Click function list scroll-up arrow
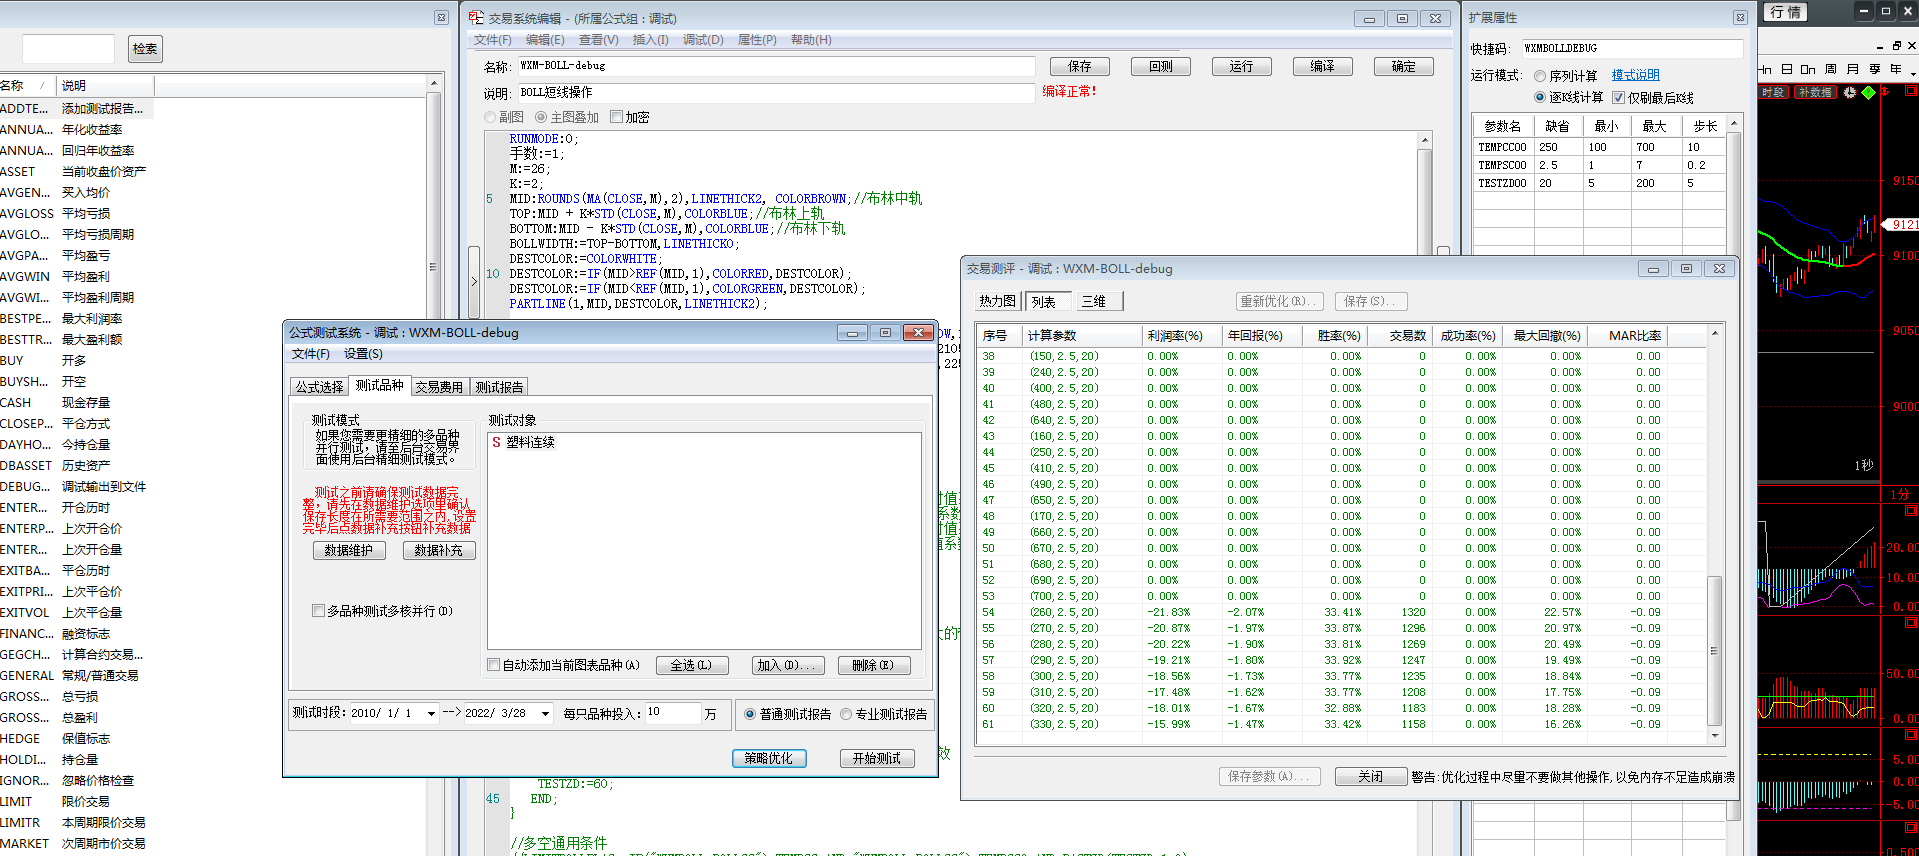 point(434,83)
